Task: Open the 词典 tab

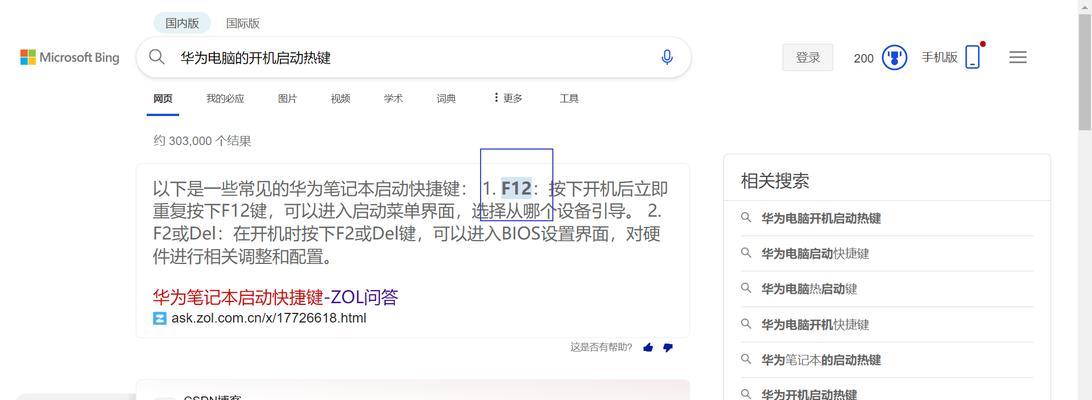Action: [446, 98]
